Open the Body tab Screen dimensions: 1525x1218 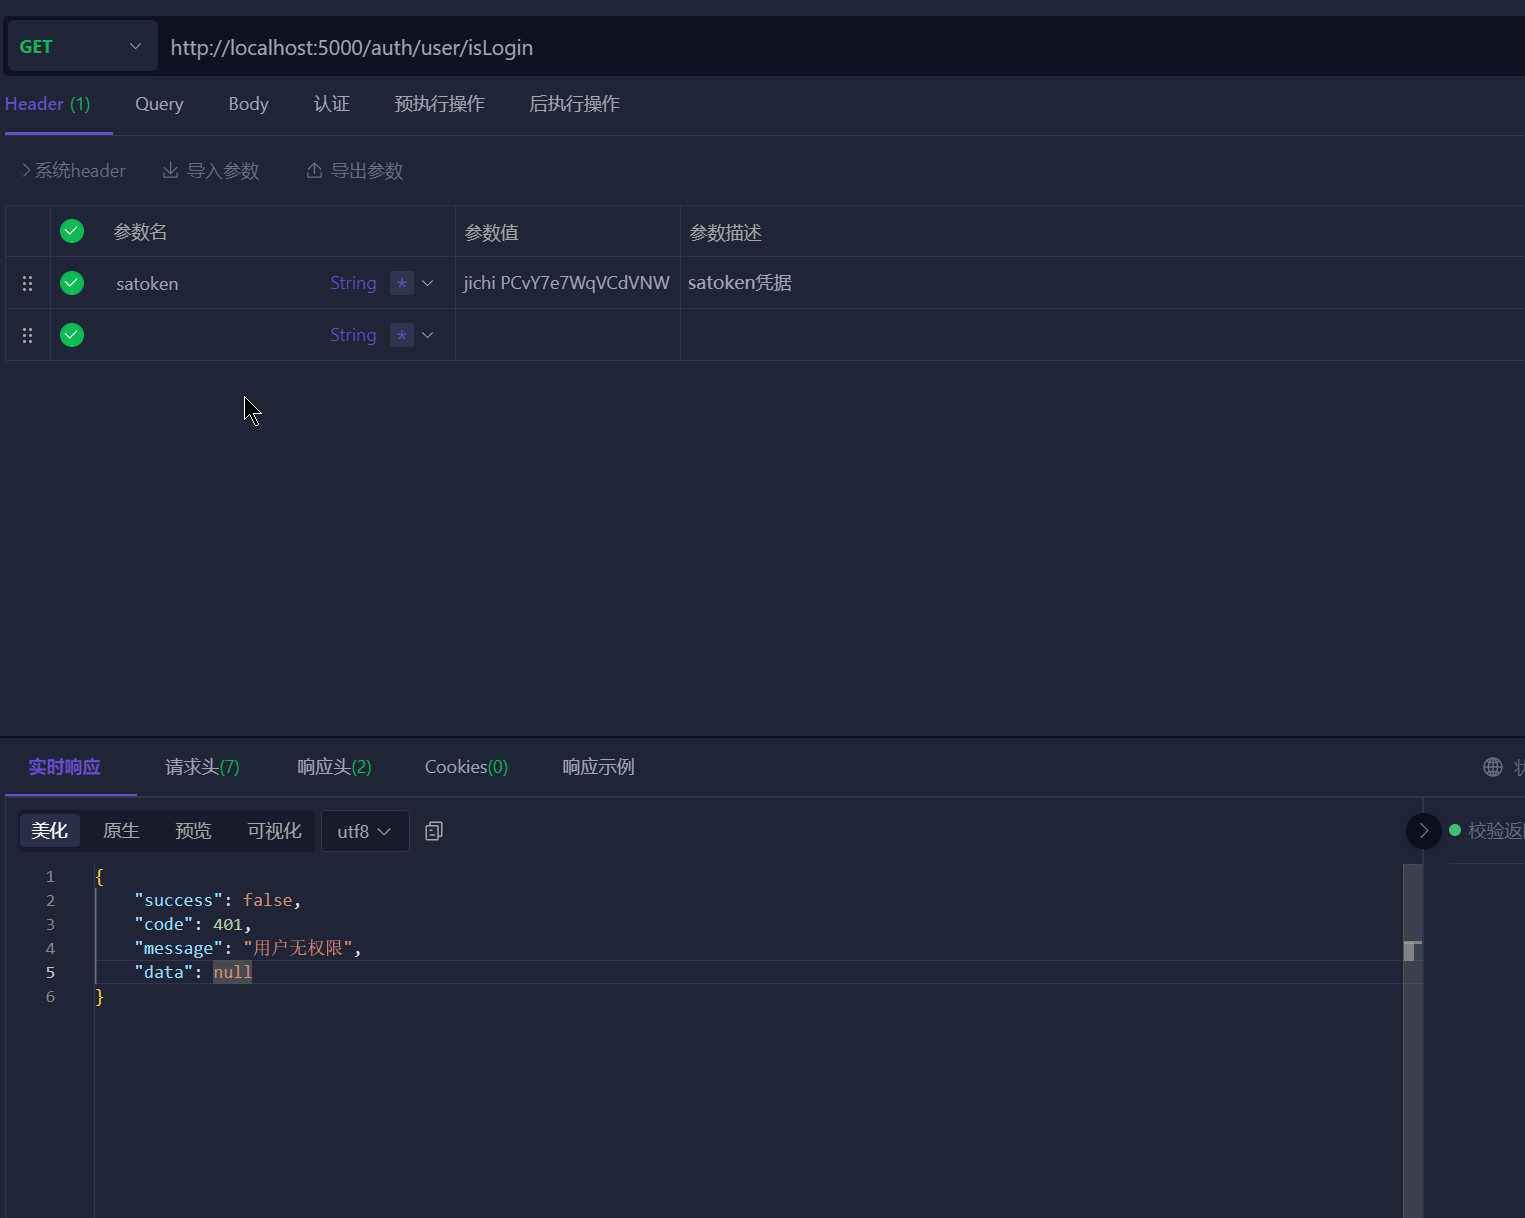point(248,104)
